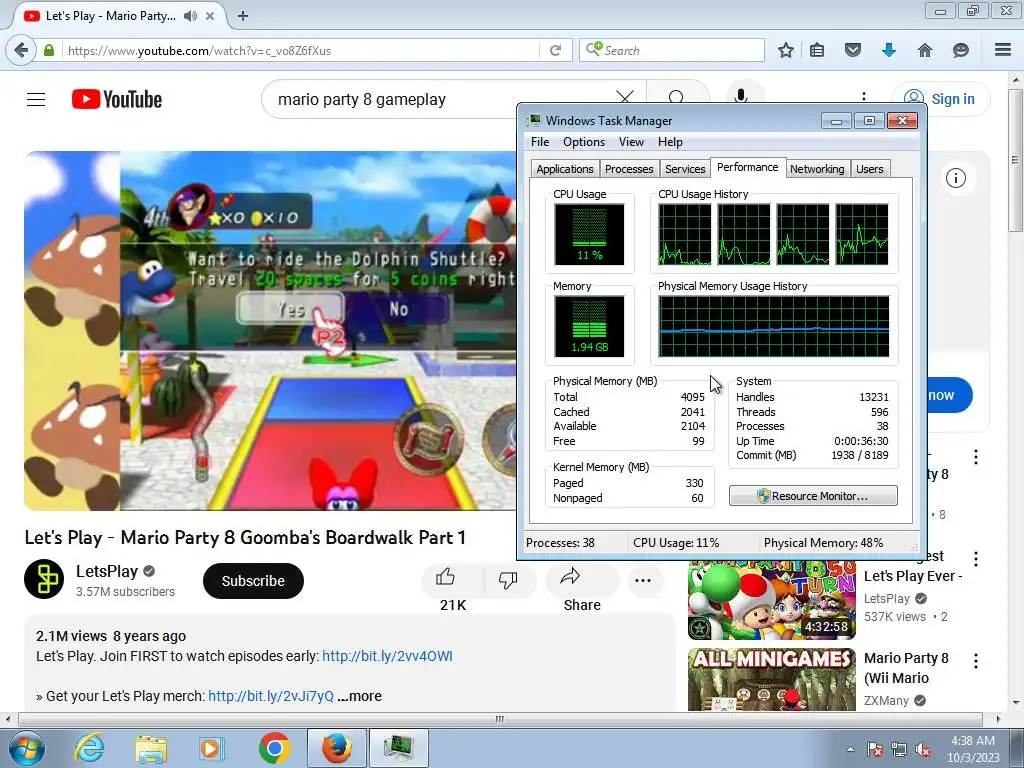Open YouTube settings three-dot menu near Sign in

[x=864, y=98]
